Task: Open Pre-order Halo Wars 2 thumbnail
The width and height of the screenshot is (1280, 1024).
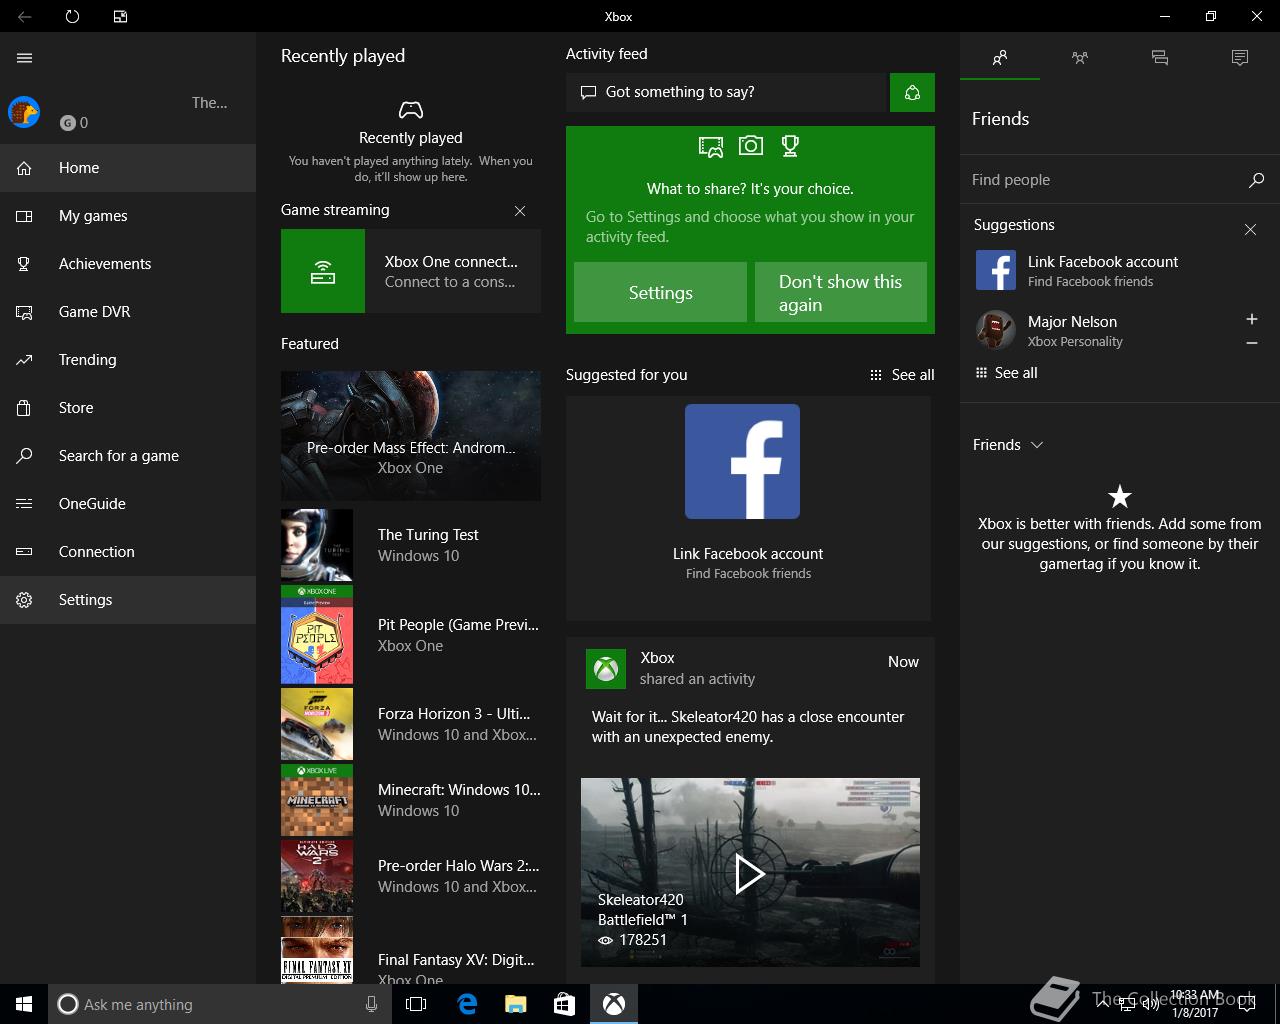Action: point(317,876)
